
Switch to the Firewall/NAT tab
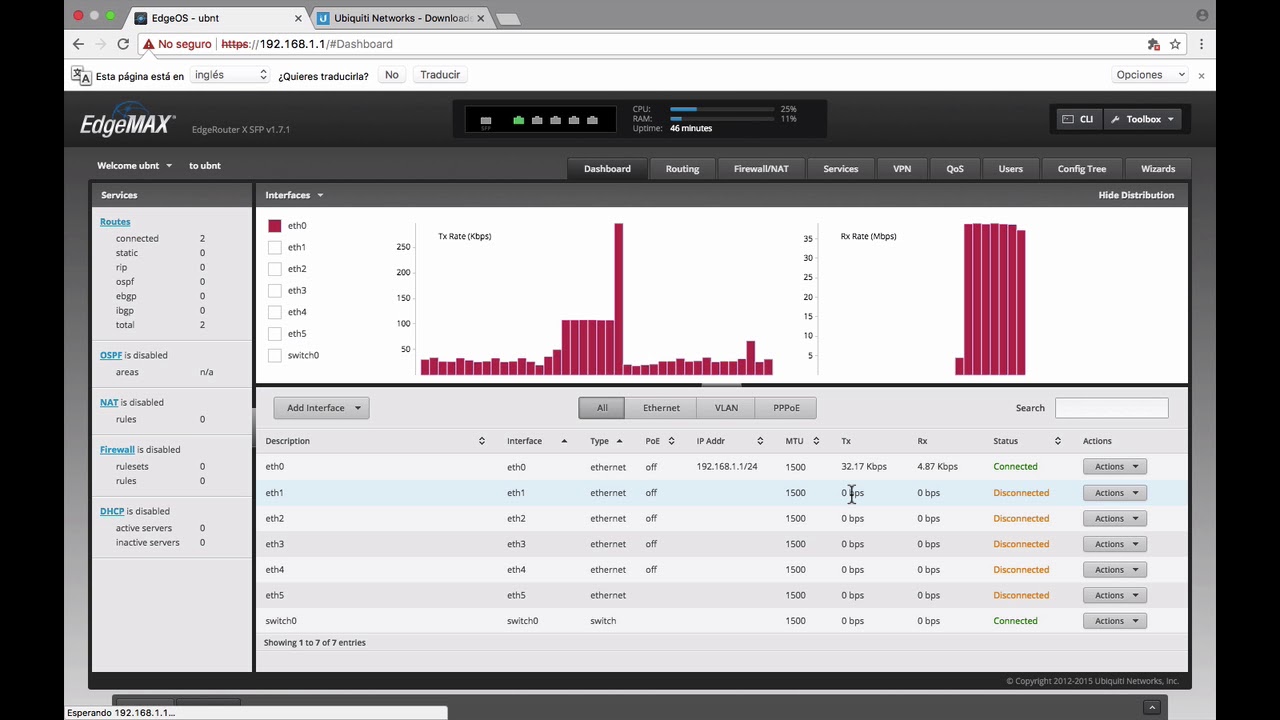761,169
